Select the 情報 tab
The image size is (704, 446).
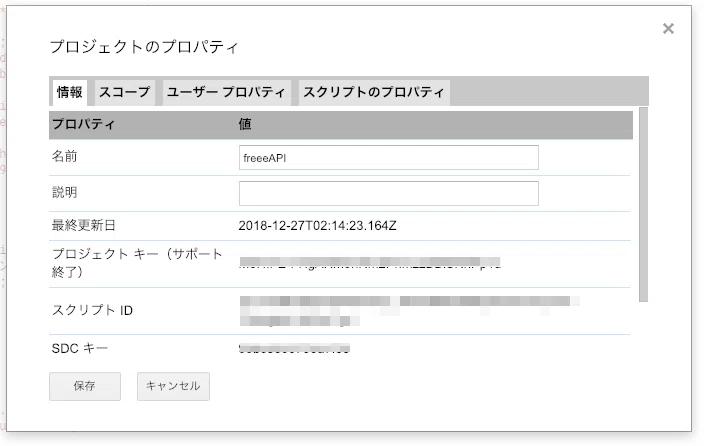click(x=70, y=93)
